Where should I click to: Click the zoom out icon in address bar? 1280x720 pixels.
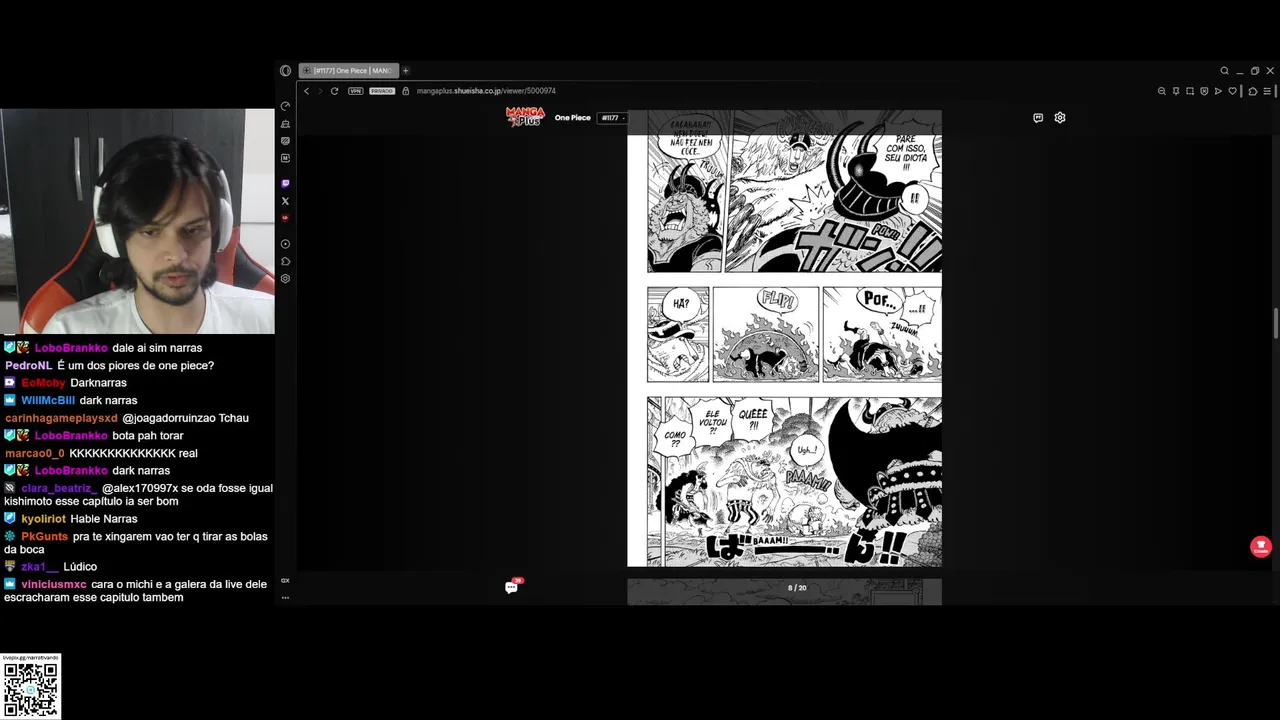click(x=1162, y=91)
